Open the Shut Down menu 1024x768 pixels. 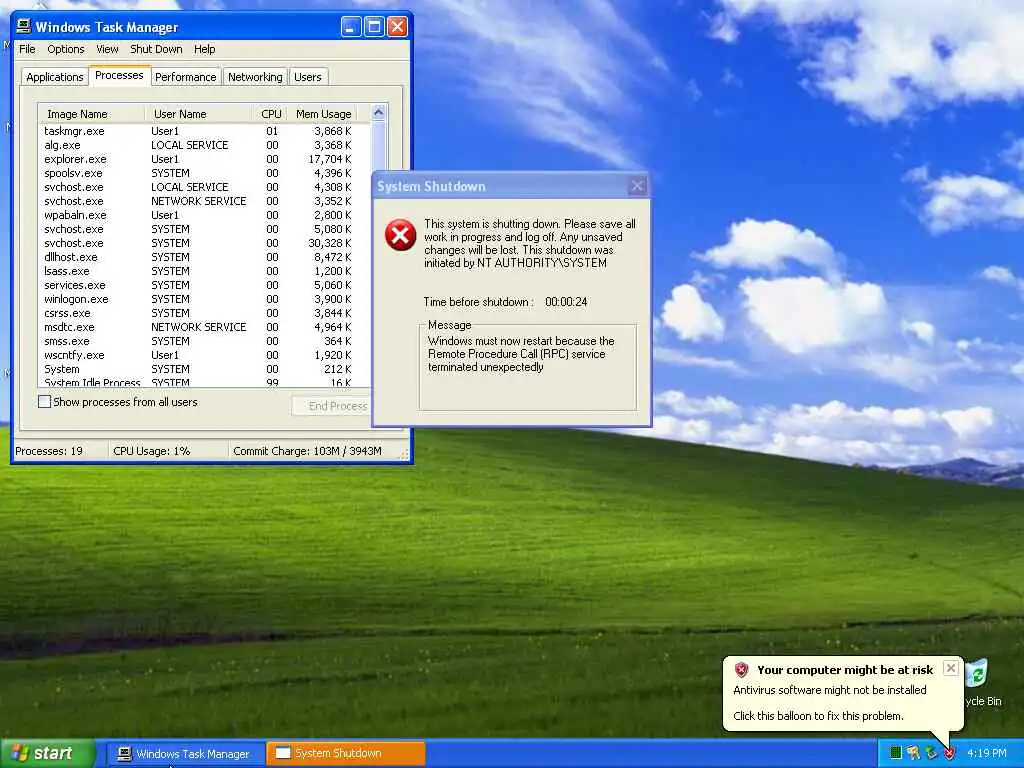[x=156, y=49]
